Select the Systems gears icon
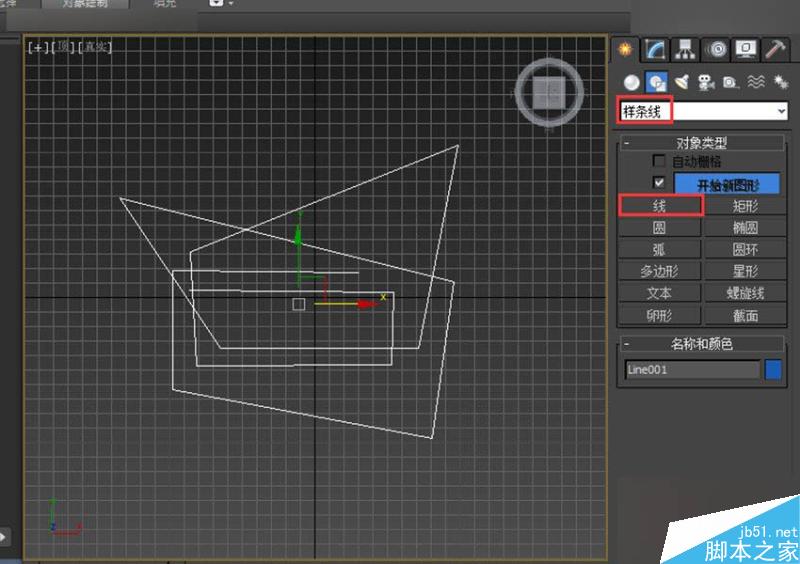800x564 pixels. pos(780,82)
